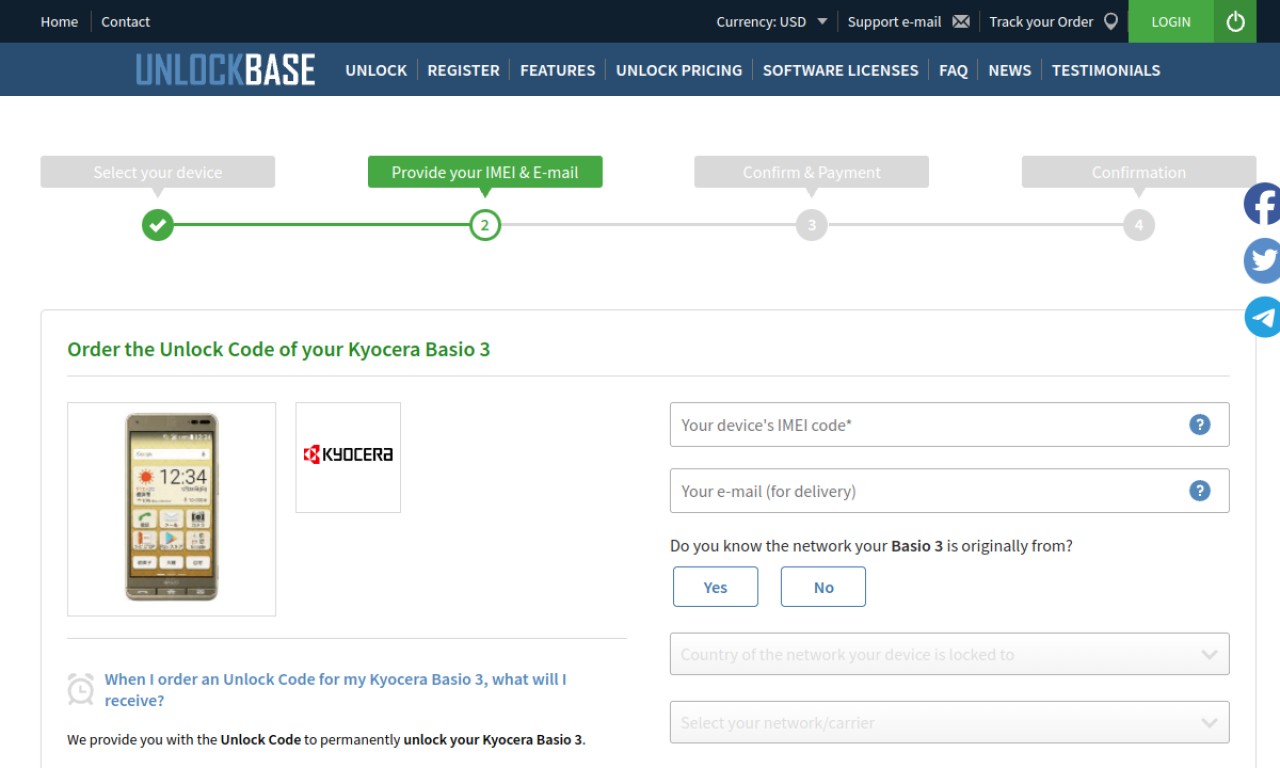1280x768 pixels.
Task: Open the REGISTER menu item
Action: pyautogui.click(x=463, y=70)
